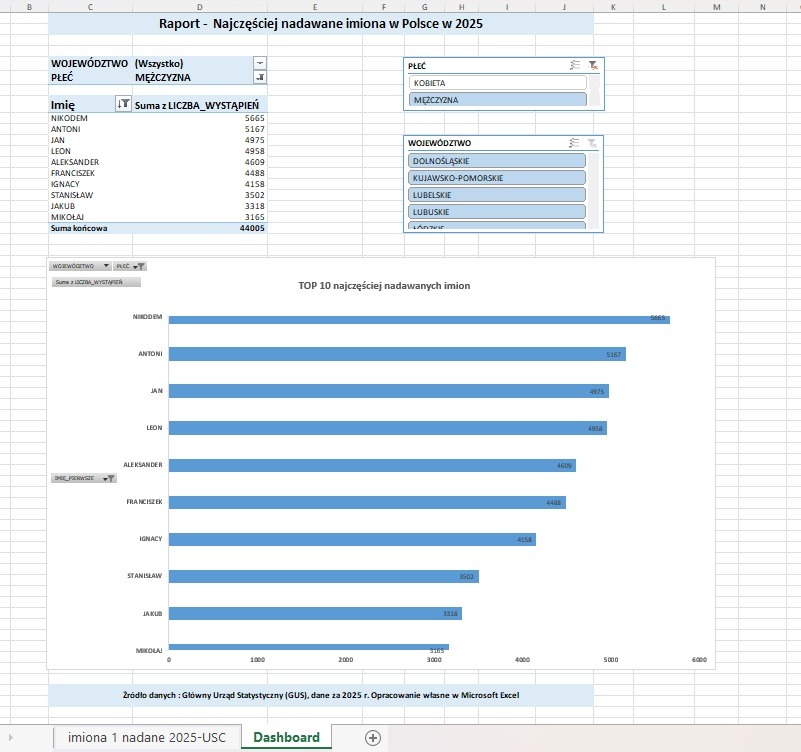Select ANTONI cell in pivot table

coord(91,129)
